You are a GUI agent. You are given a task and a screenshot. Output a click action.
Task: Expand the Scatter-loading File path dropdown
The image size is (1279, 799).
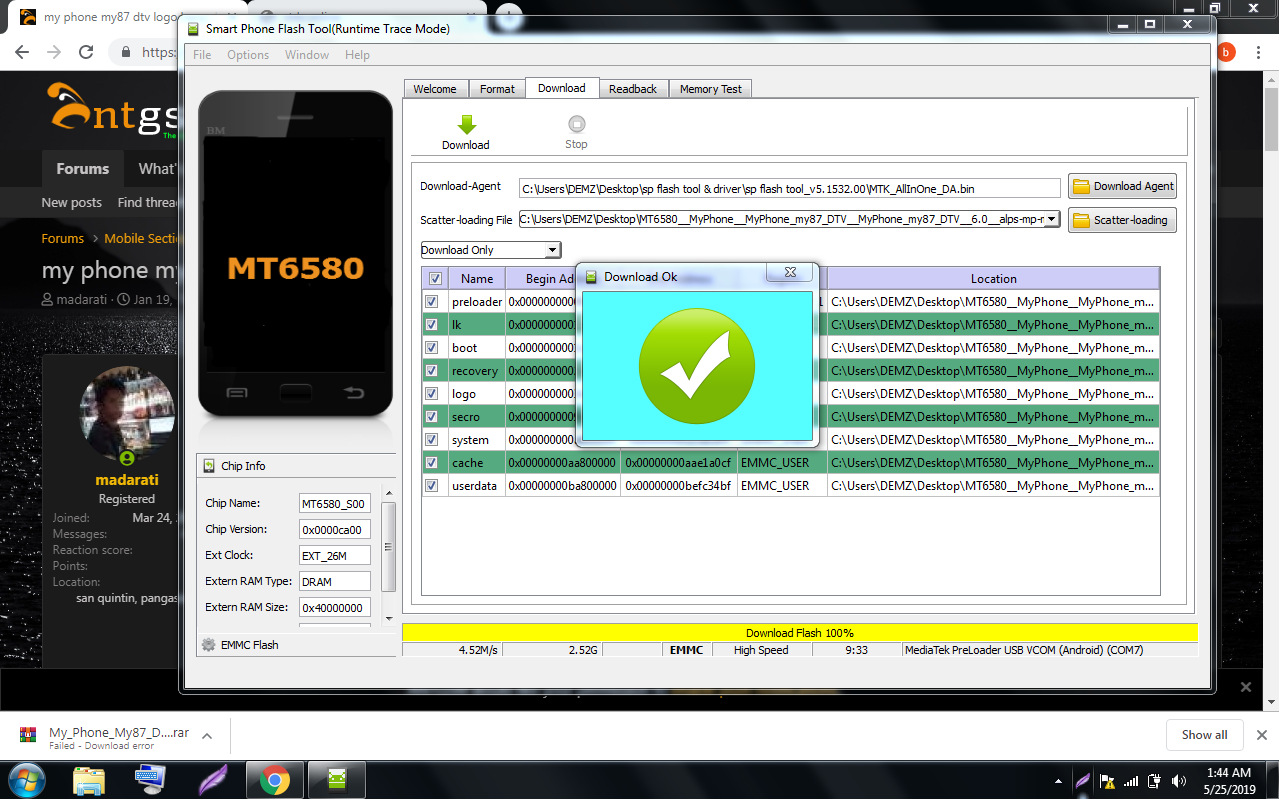coord(1052,219)
